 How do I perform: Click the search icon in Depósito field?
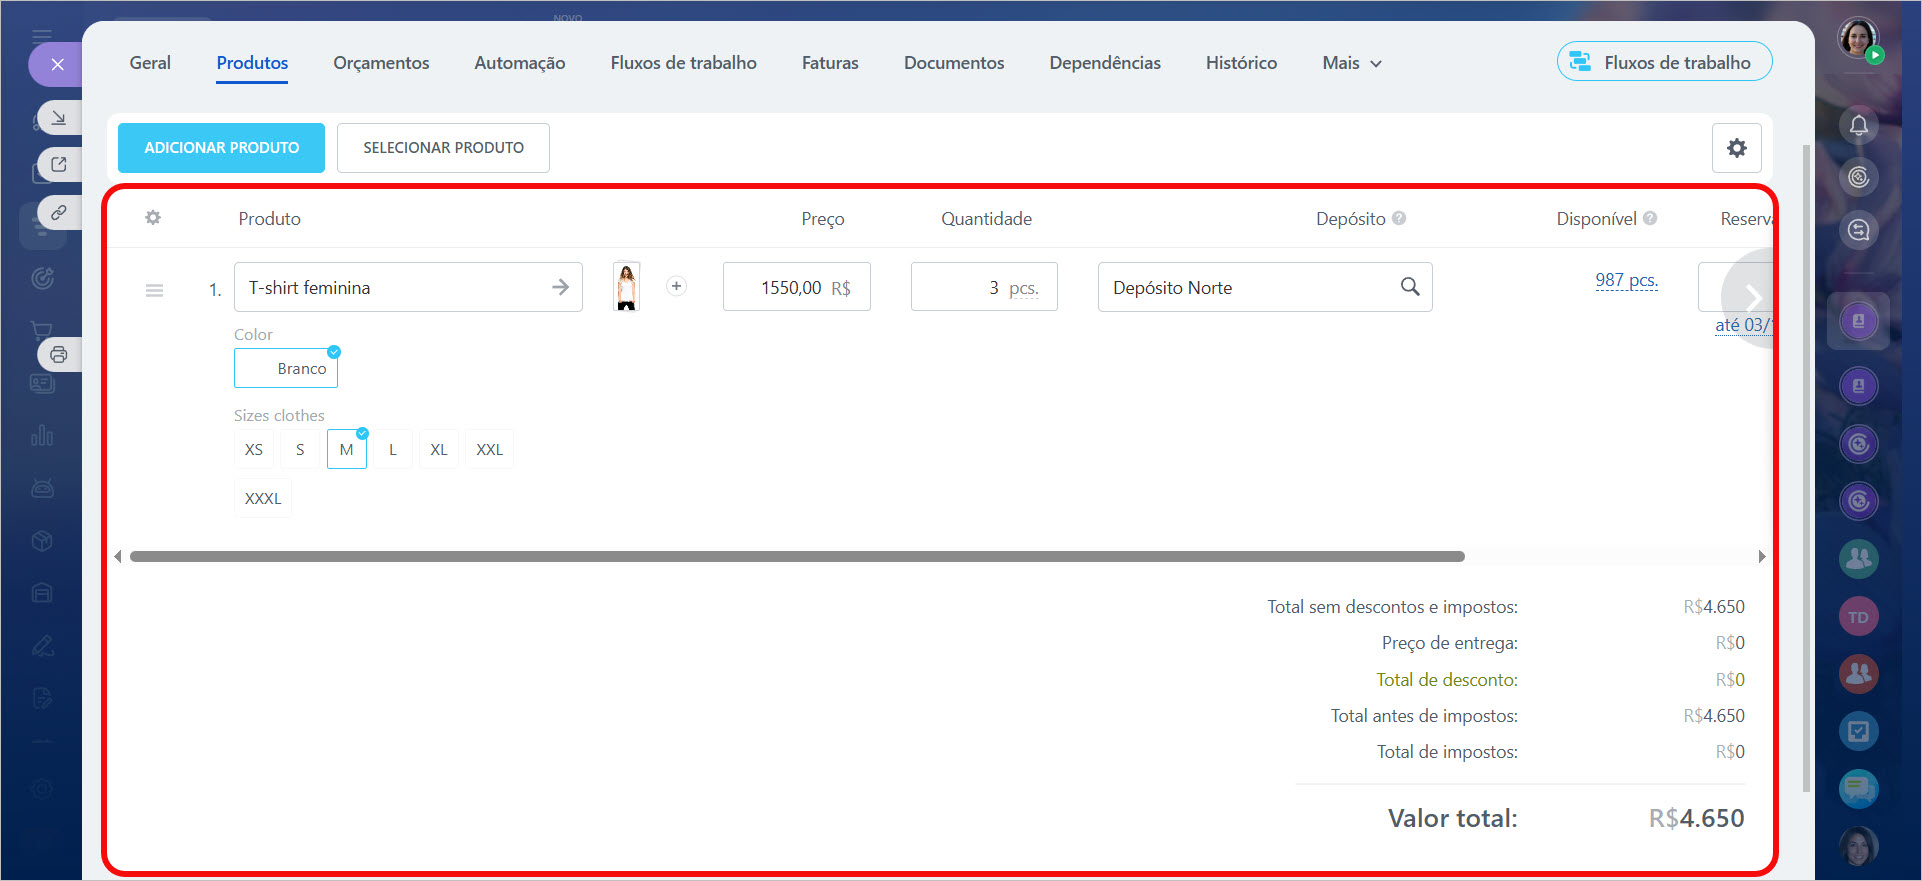pyautogui.click(x=1409, y=287)
